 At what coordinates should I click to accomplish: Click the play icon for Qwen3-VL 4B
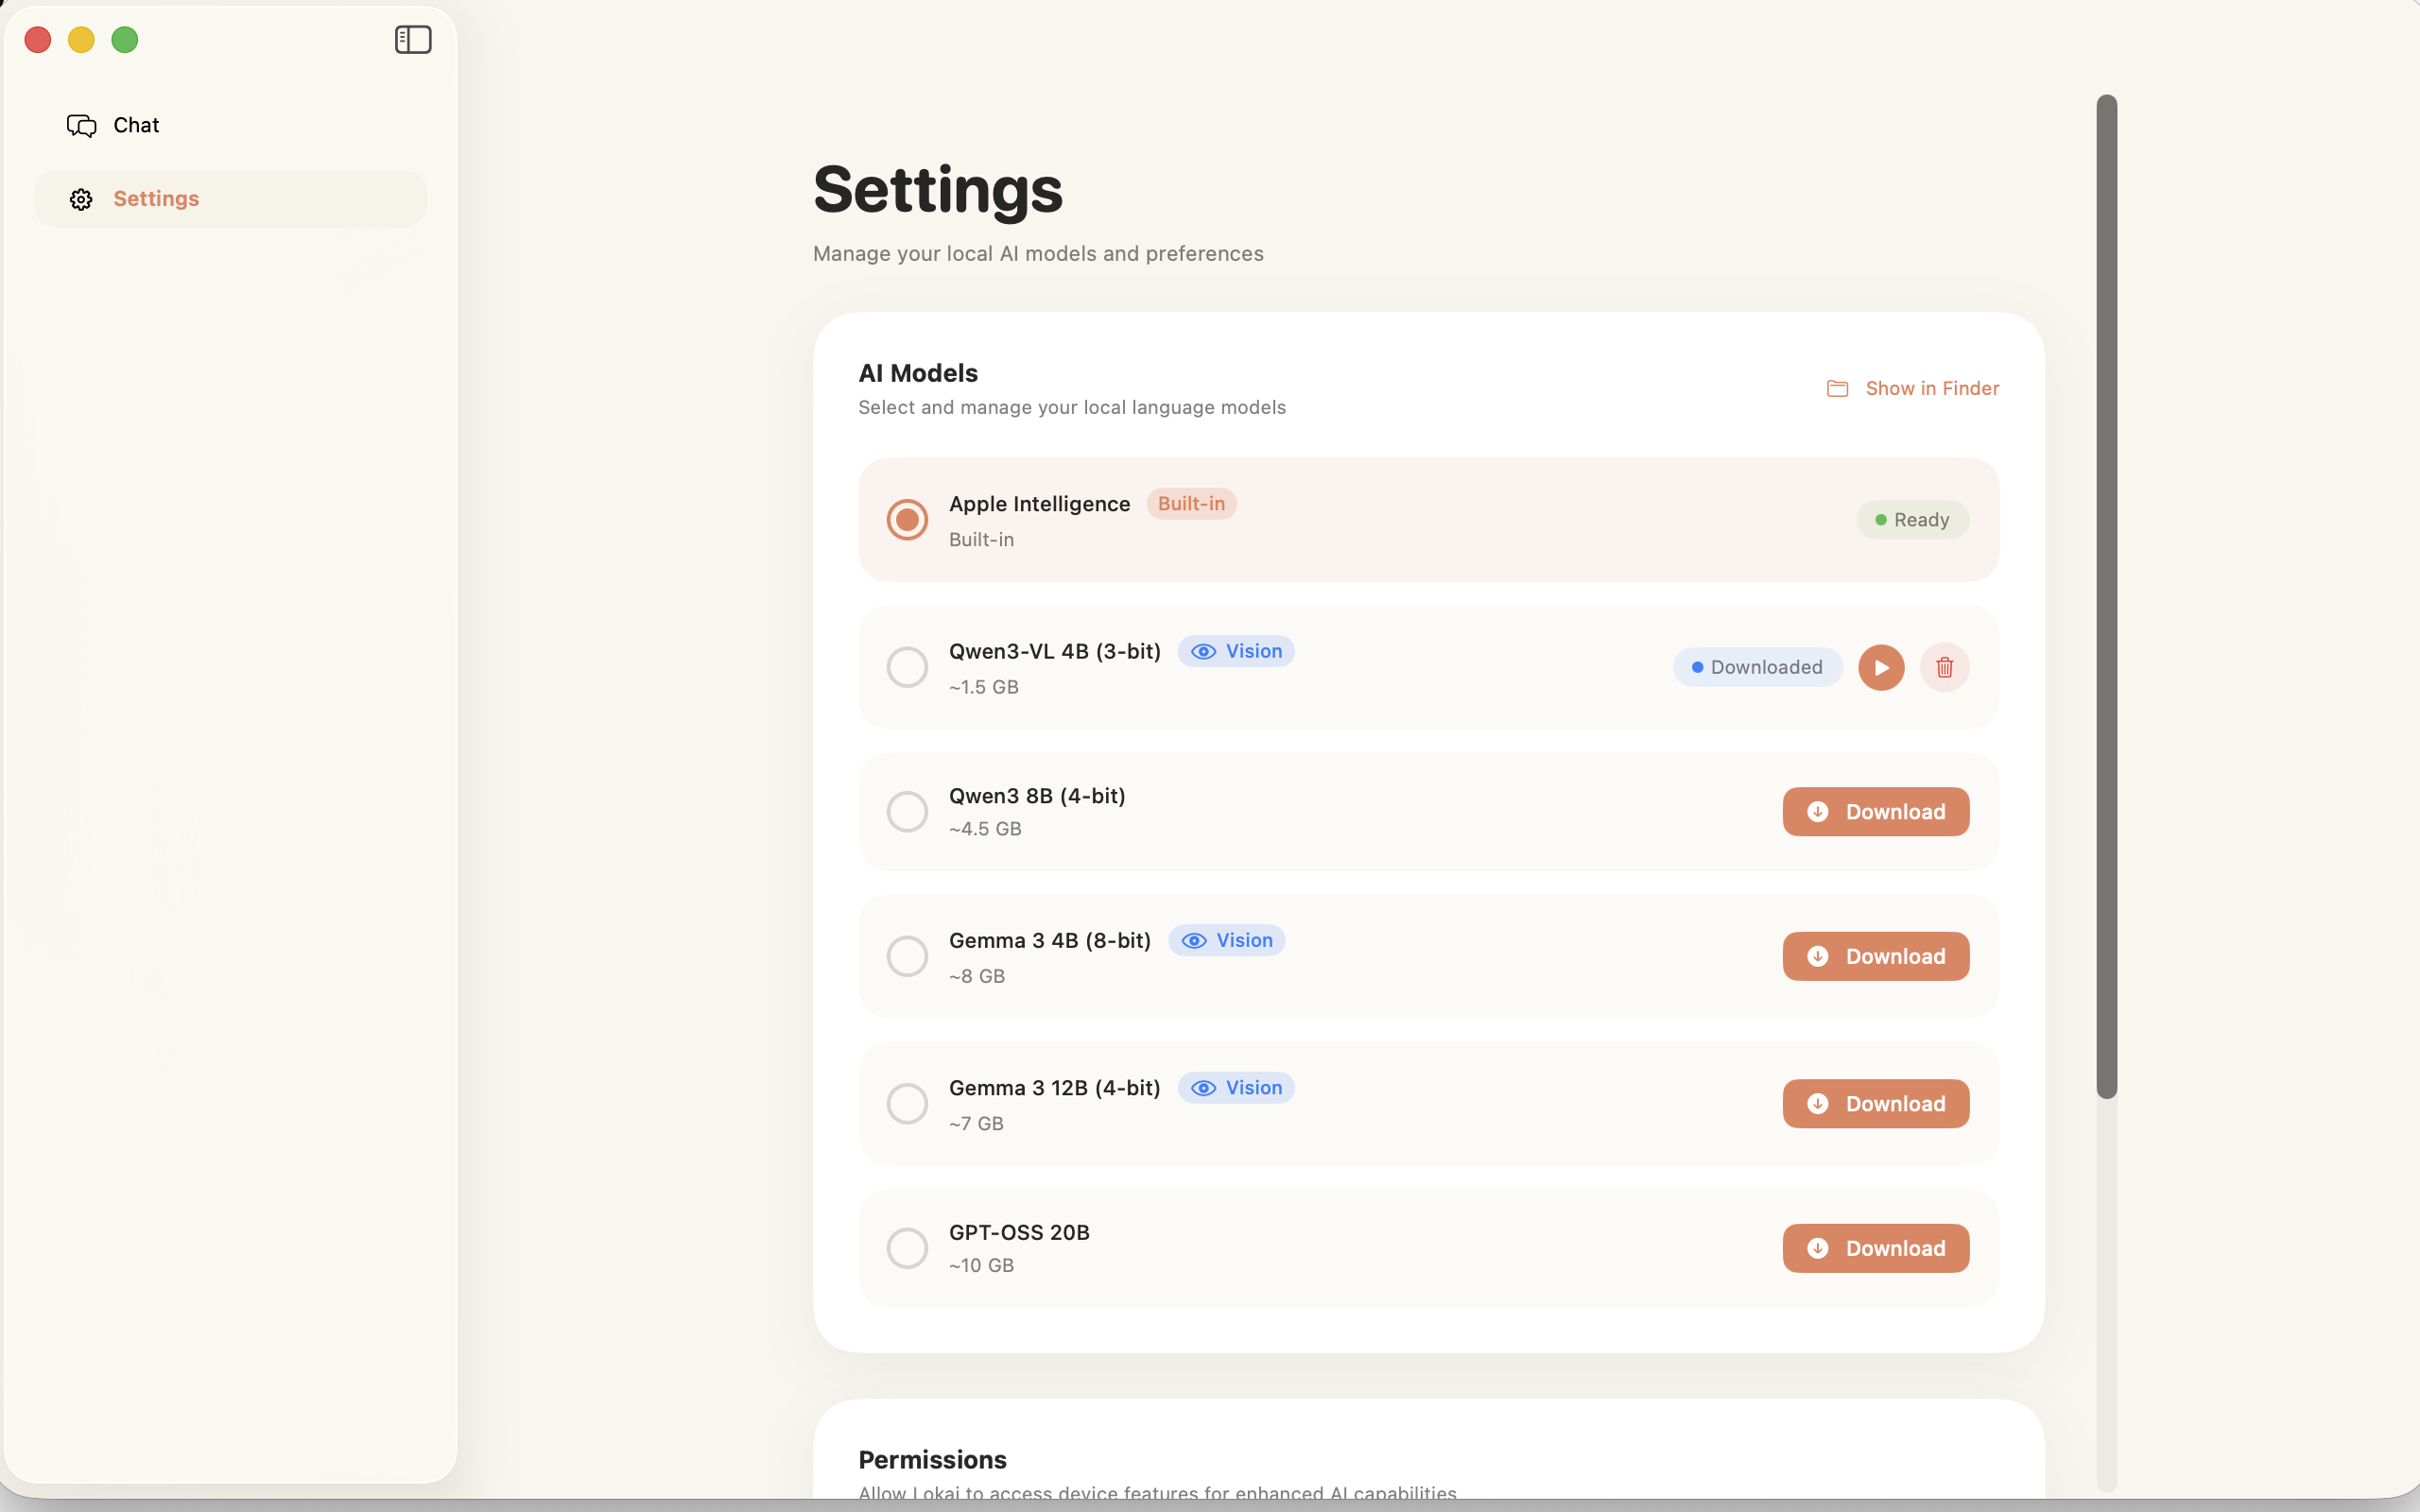[x=1880, y=667]
